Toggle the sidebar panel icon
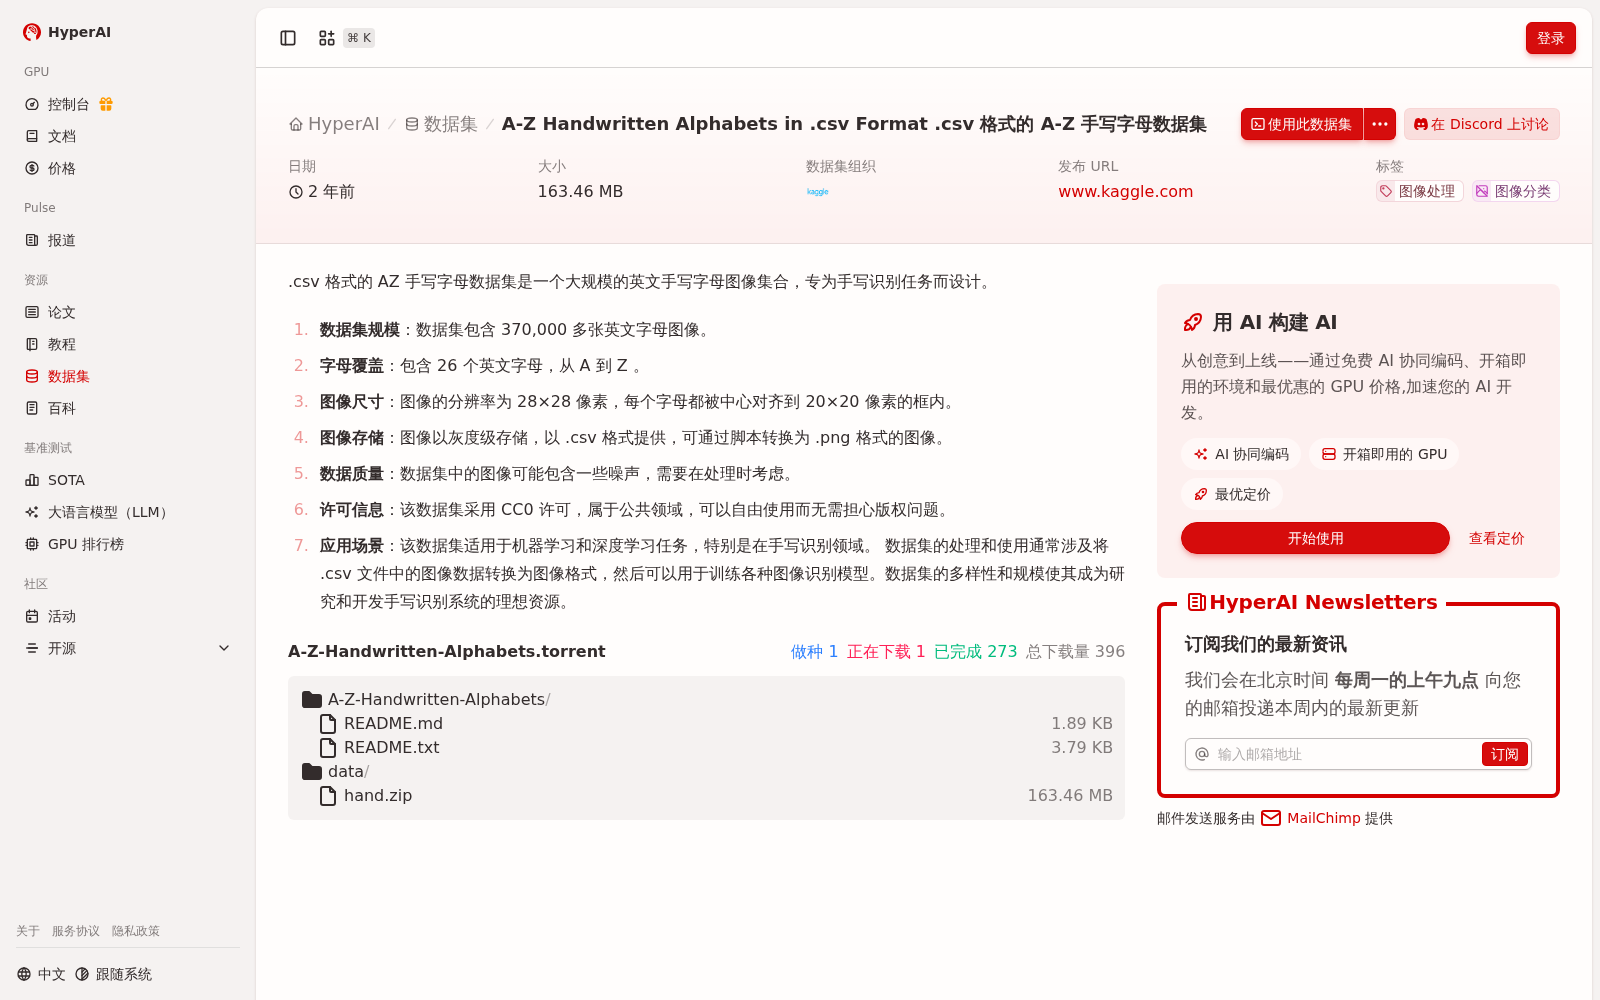The image size is (1600, 1000). coord(288,38)
